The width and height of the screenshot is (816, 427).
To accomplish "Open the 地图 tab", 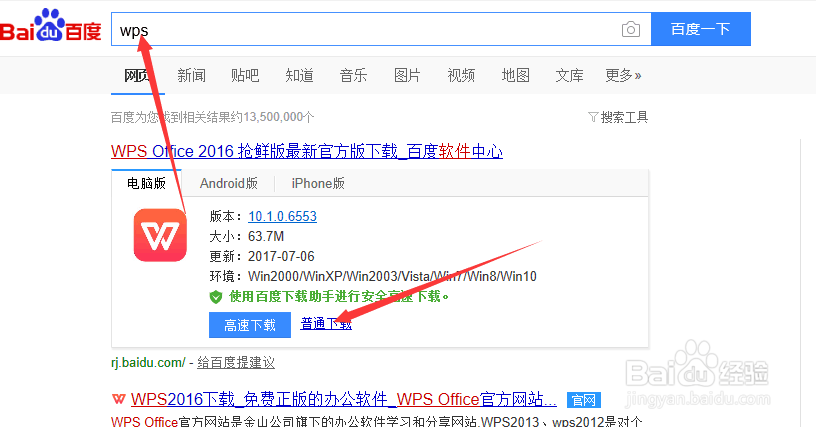I will (515, 76).
